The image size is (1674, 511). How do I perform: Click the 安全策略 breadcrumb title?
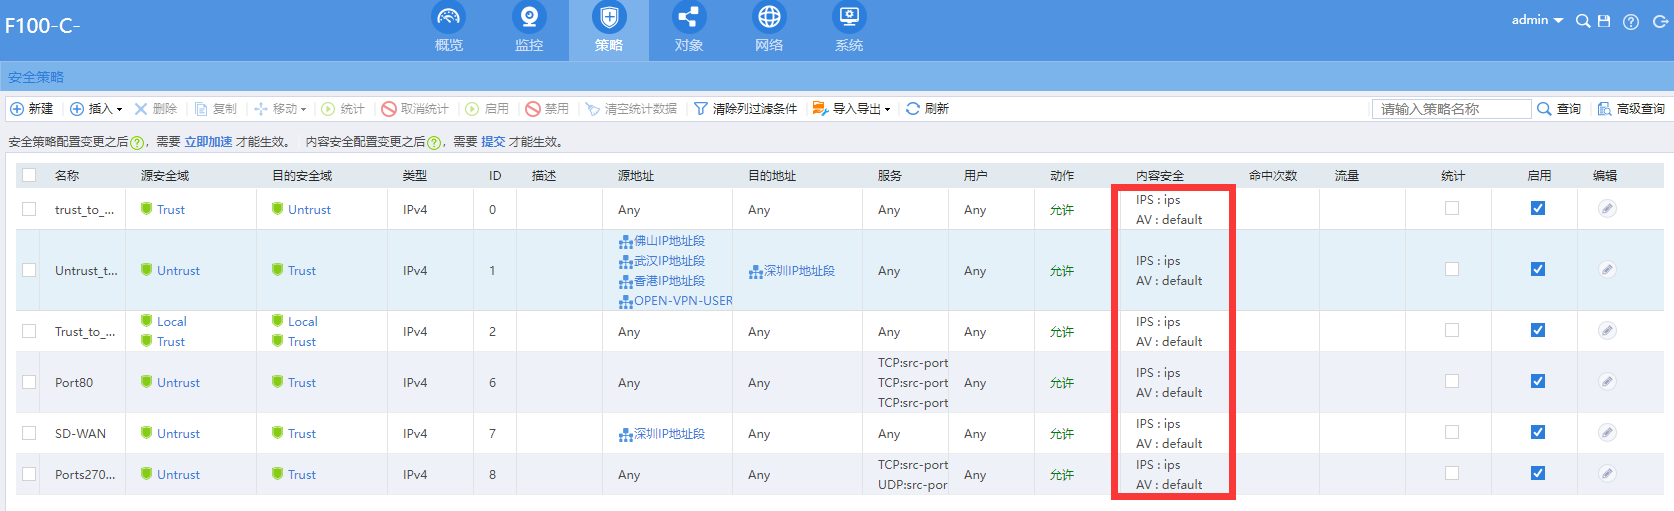36,77
